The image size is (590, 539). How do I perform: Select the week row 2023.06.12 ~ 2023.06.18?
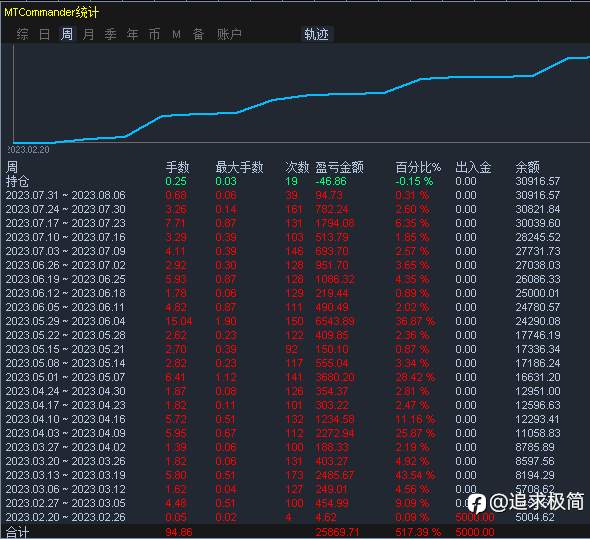283,293
